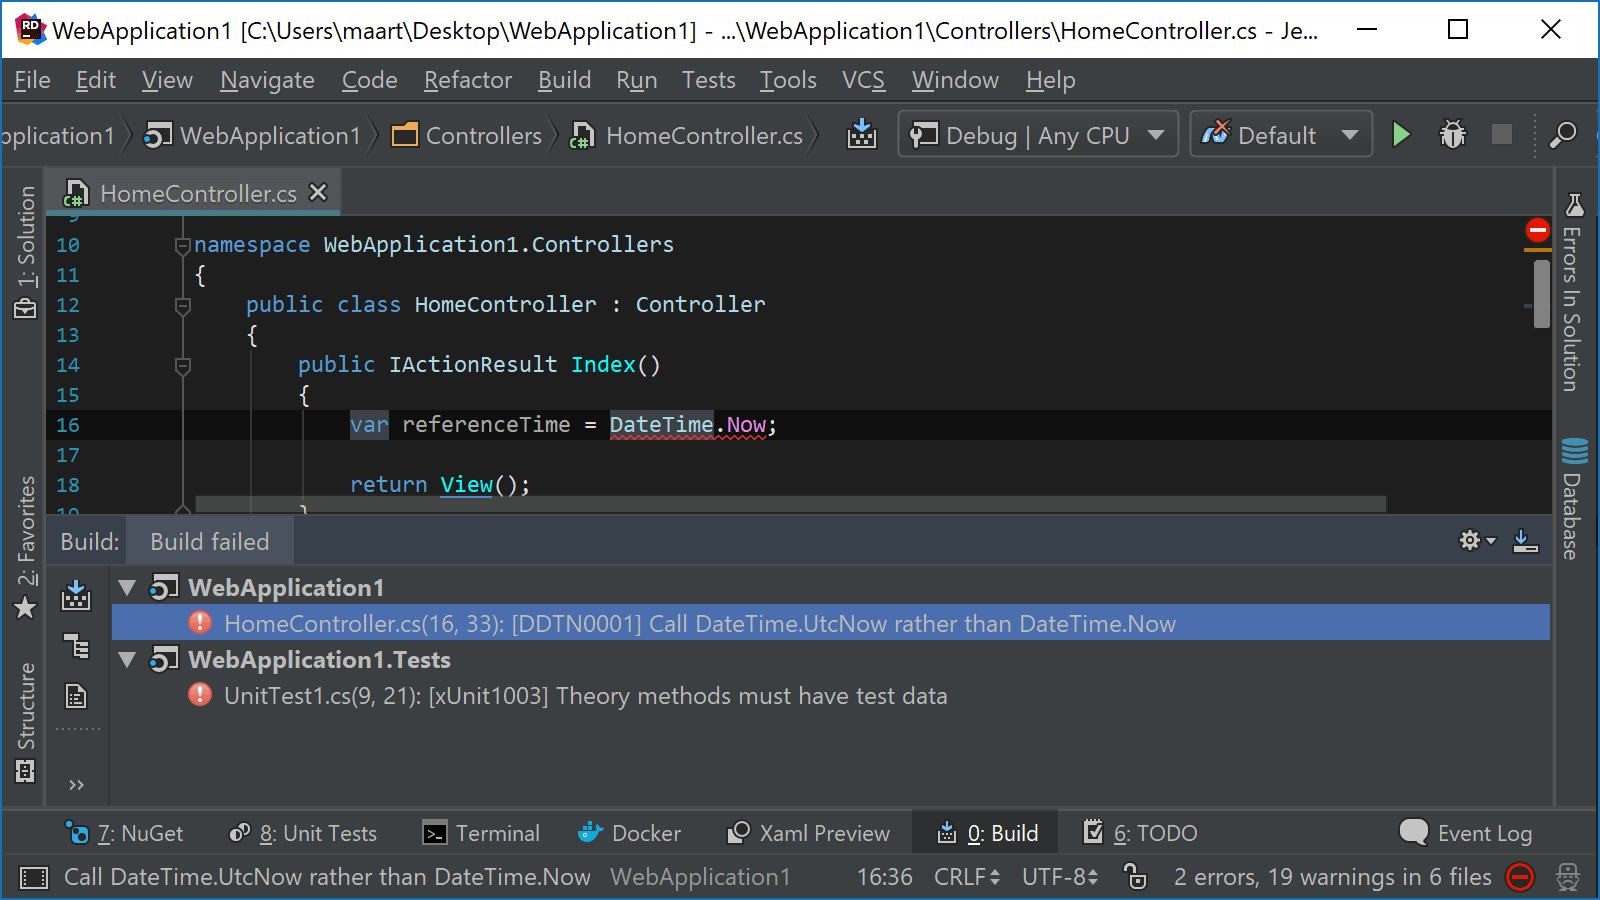Screen dimensions: 1600x900
Task: Open the Window menu
Action: [955, 80]
